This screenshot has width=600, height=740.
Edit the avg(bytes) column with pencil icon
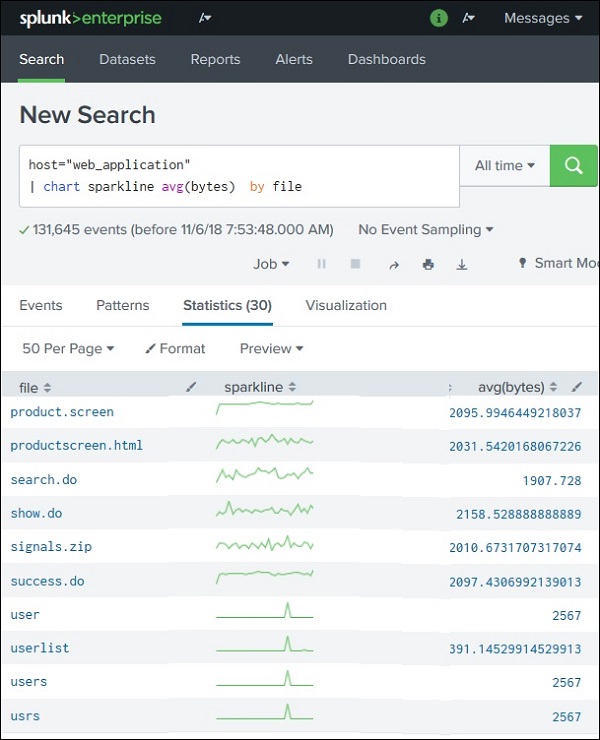click(x=577, y=387)
